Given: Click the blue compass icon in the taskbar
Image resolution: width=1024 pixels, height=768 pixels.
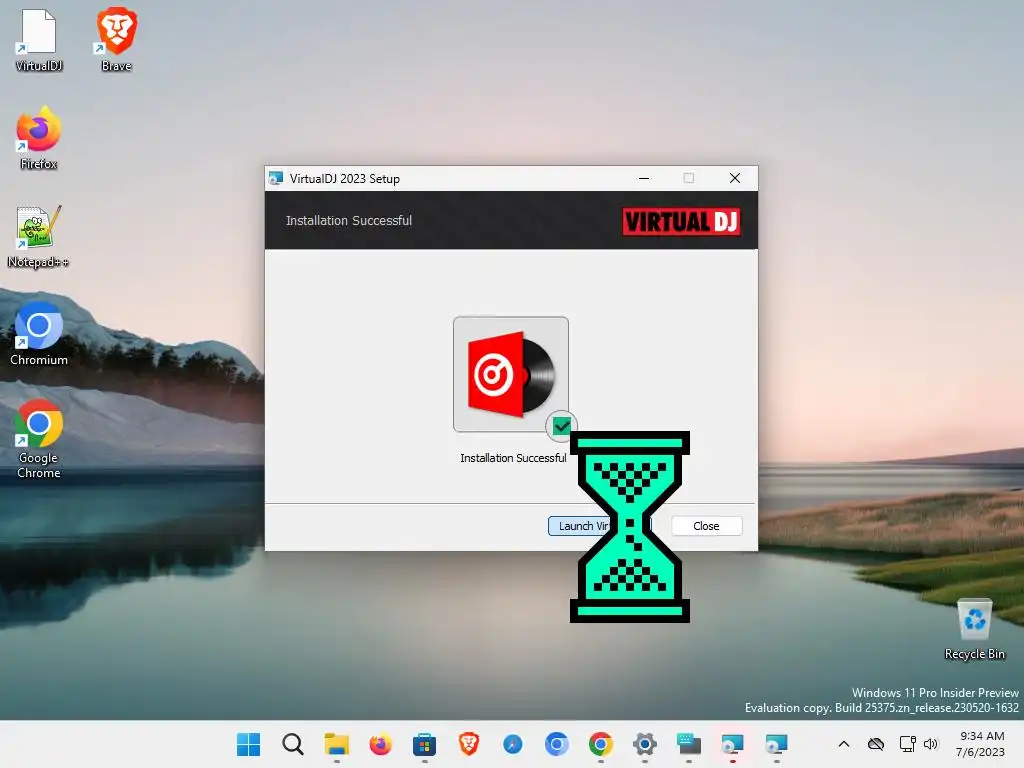Looking at the screenshot, I should (513, 744).
